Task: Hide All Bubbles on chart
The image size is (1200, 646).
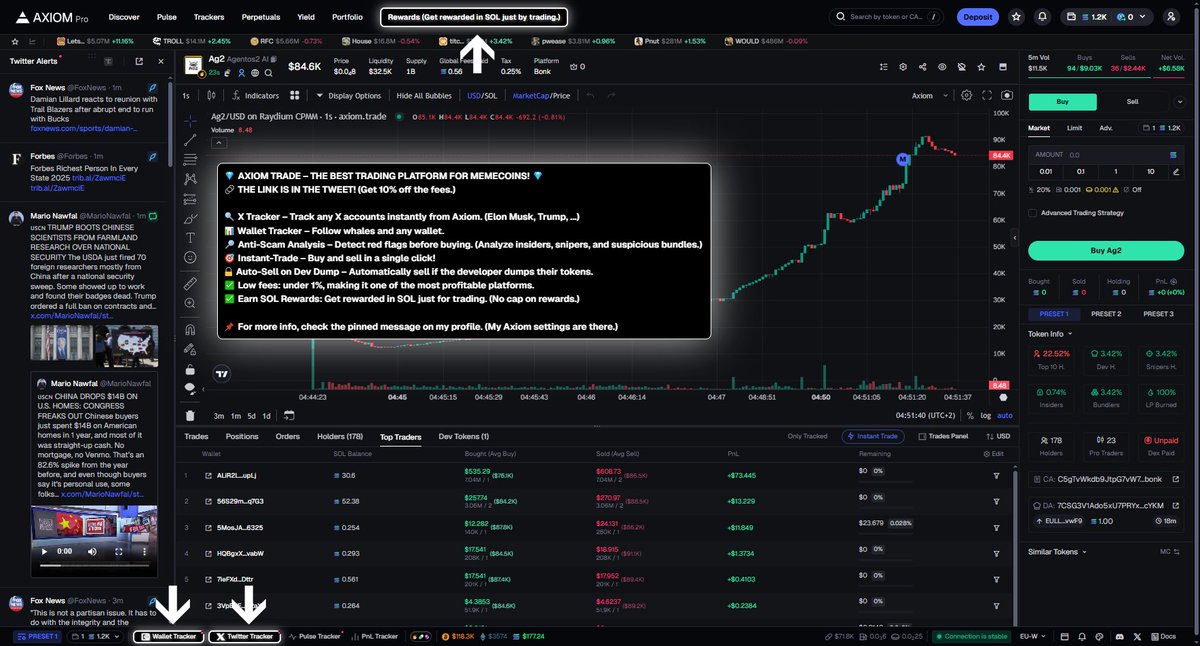Action: 425,95
